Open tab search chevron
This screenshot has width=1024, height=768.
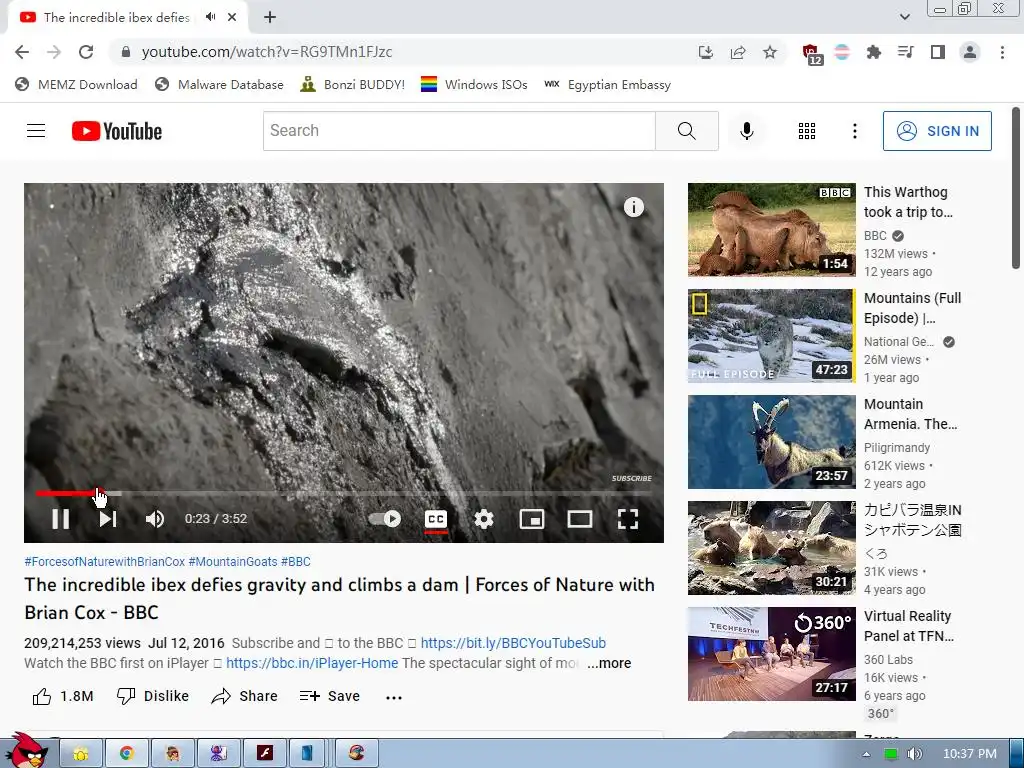coord(904,17)
